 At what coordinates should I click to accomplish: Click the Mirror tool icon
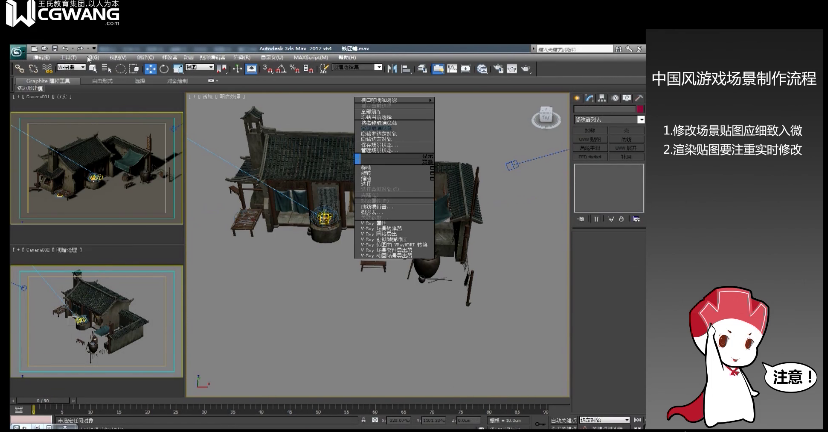[x=393, y=69]
